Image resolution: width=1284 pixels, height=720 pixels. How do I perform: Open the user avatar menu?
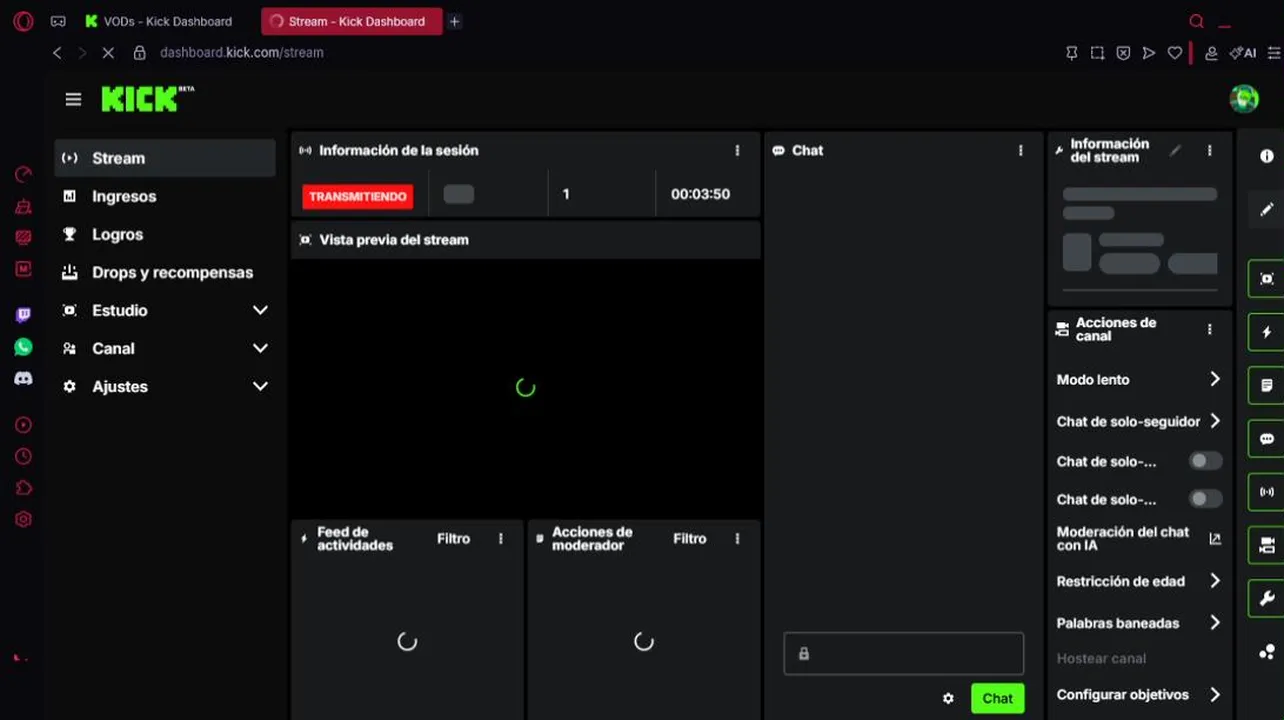(1244, 98)
